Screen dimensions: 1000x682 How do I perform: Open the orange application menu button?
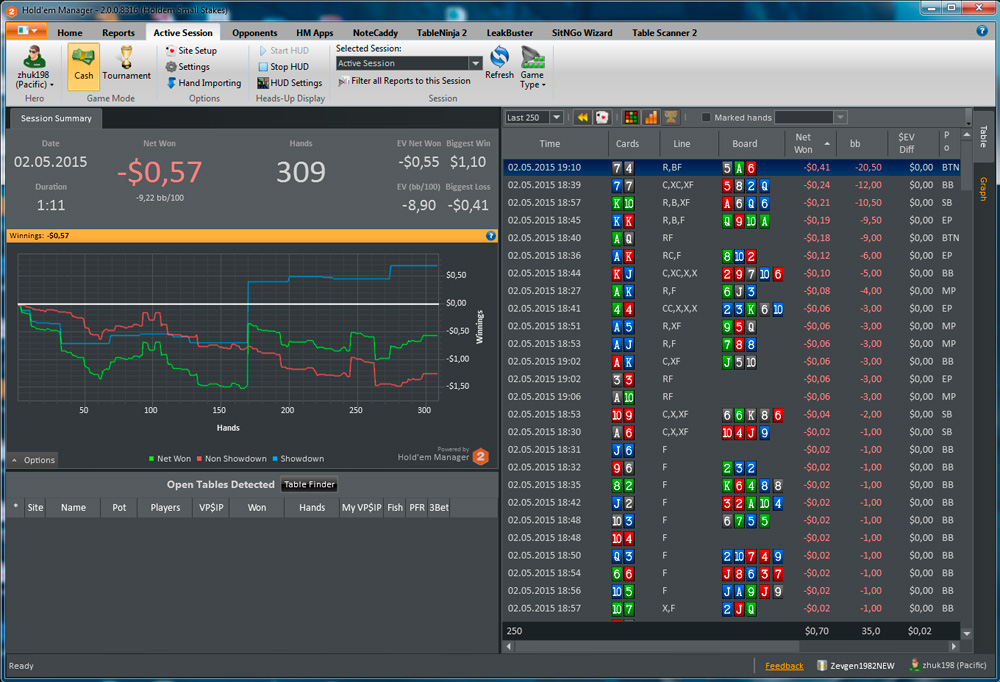click(x=26, y=31)
